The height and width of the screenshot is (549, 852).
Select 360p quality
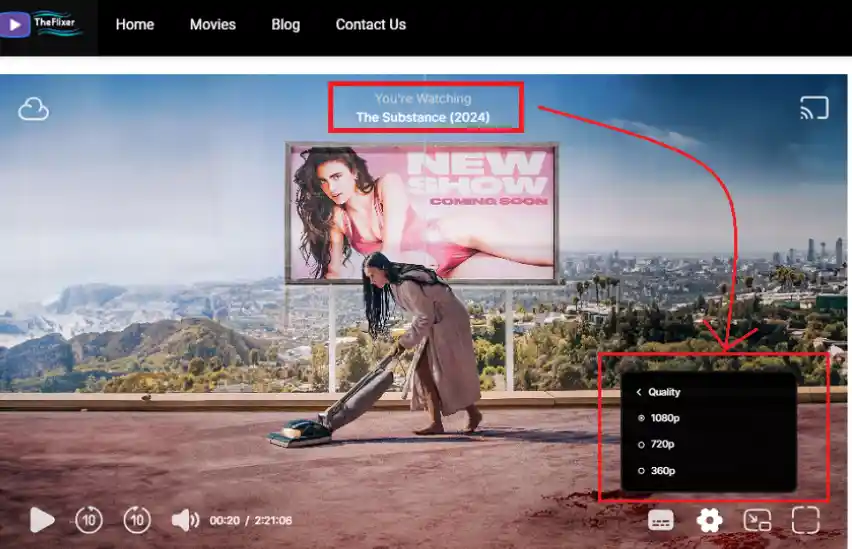point(656,471)
